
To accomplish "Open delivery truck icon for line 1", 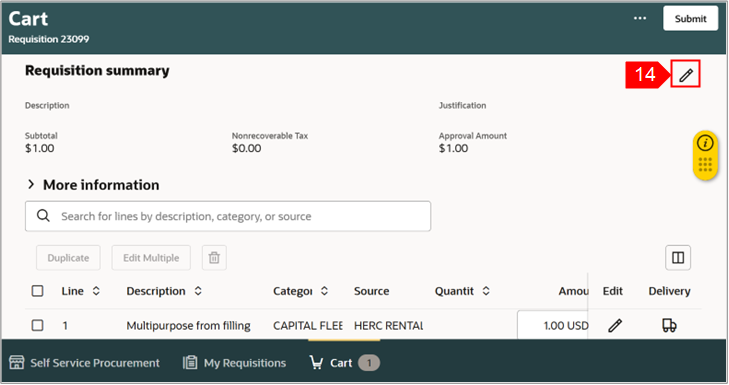I will pyautogui.click(x=669, y=325).
